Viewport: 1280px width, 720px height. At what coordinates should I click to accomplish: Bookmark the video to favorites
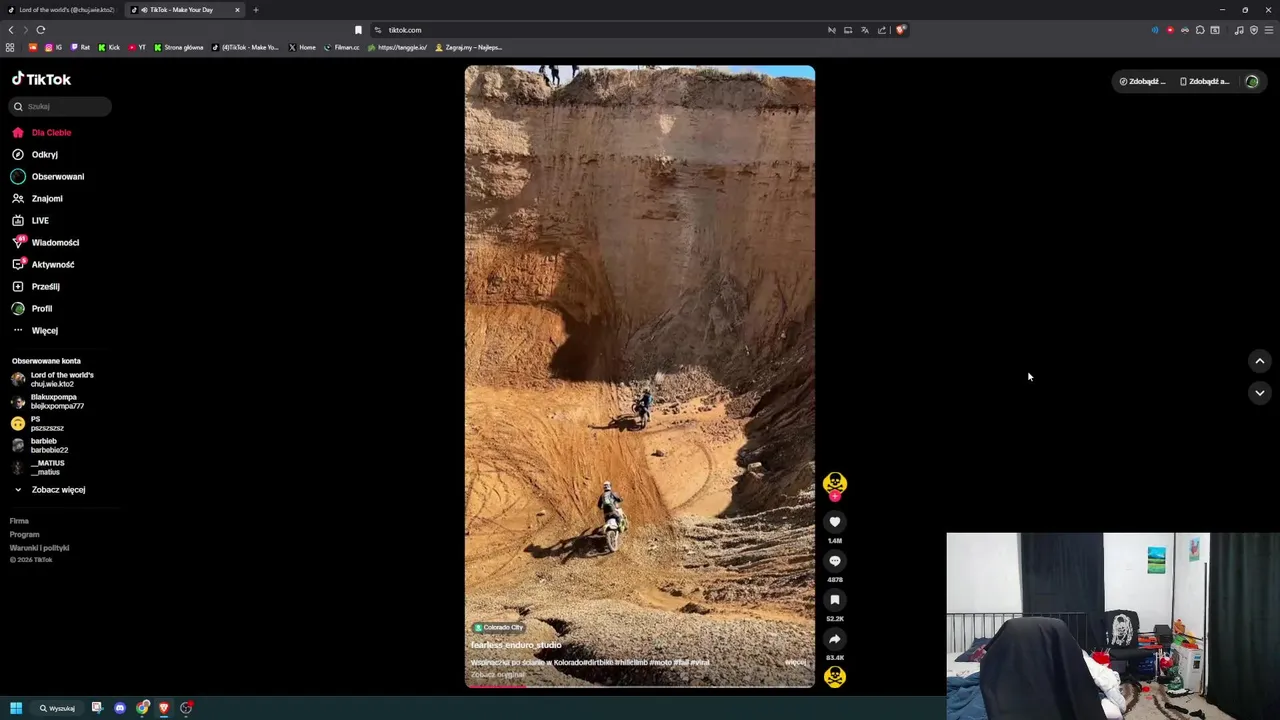coord(835,600)
